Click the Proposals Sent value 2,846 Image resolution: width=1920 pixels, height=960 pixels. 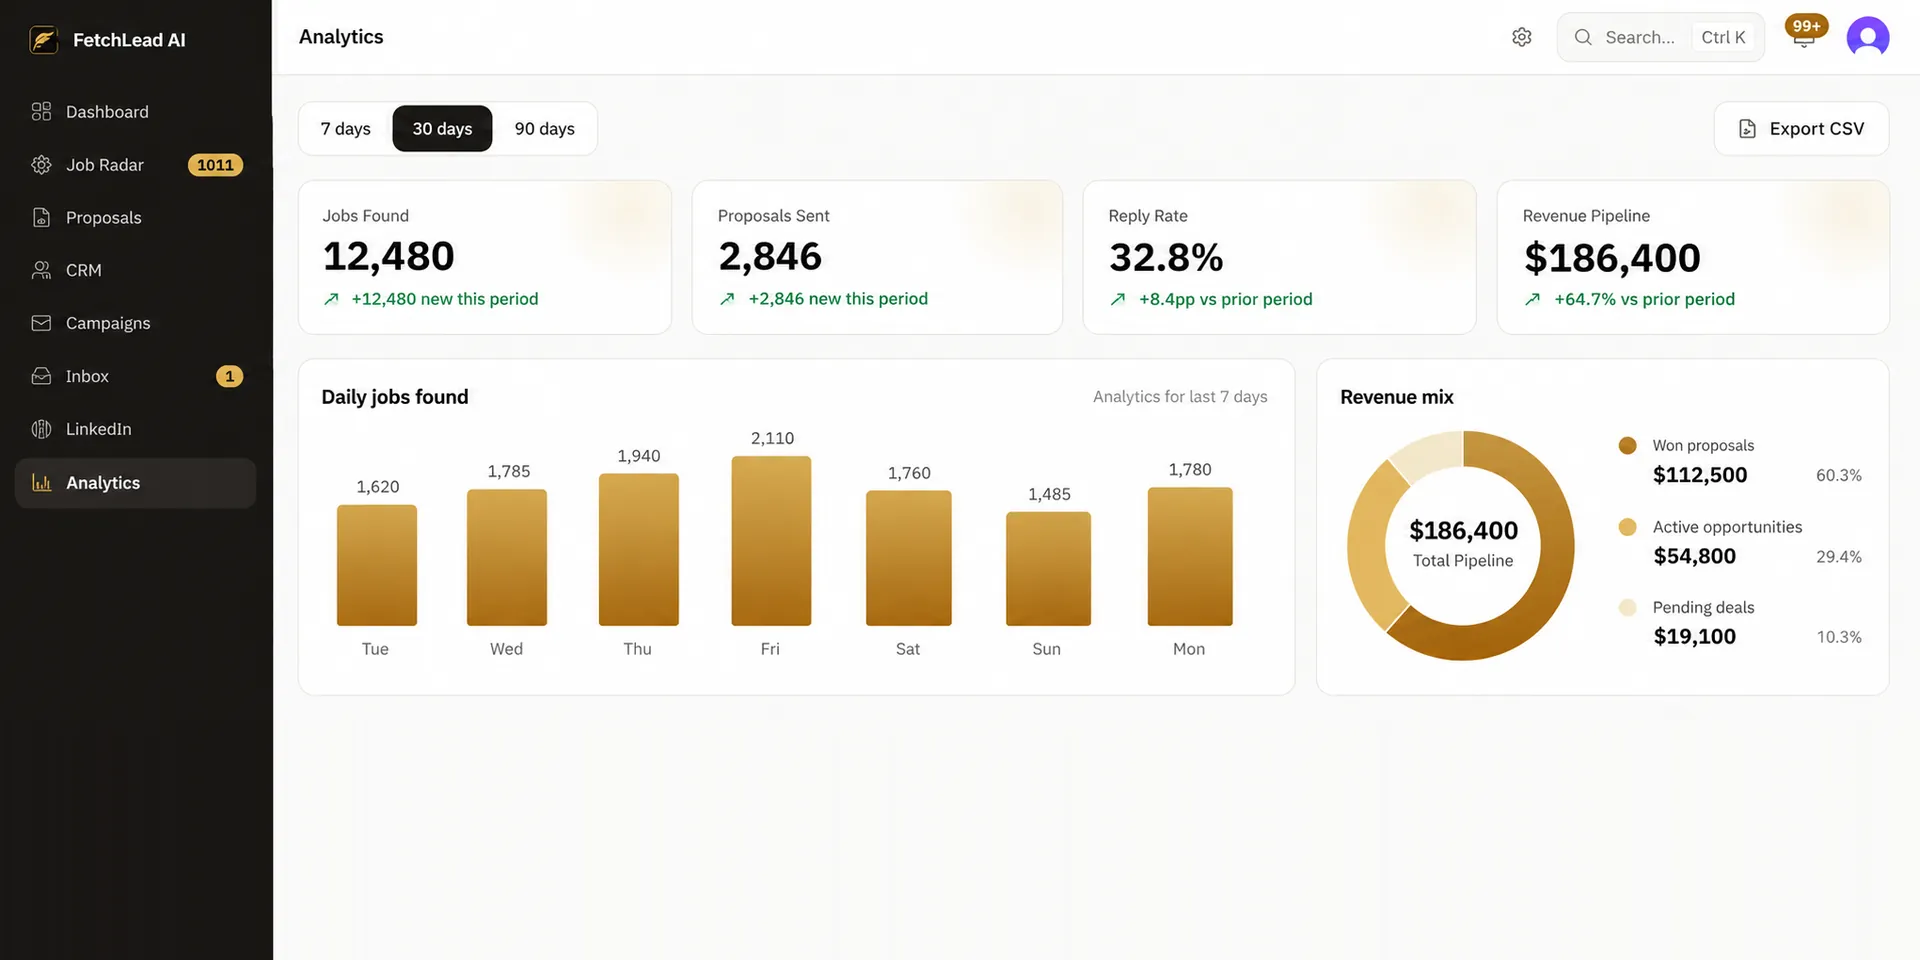click(x=770, y=257)
